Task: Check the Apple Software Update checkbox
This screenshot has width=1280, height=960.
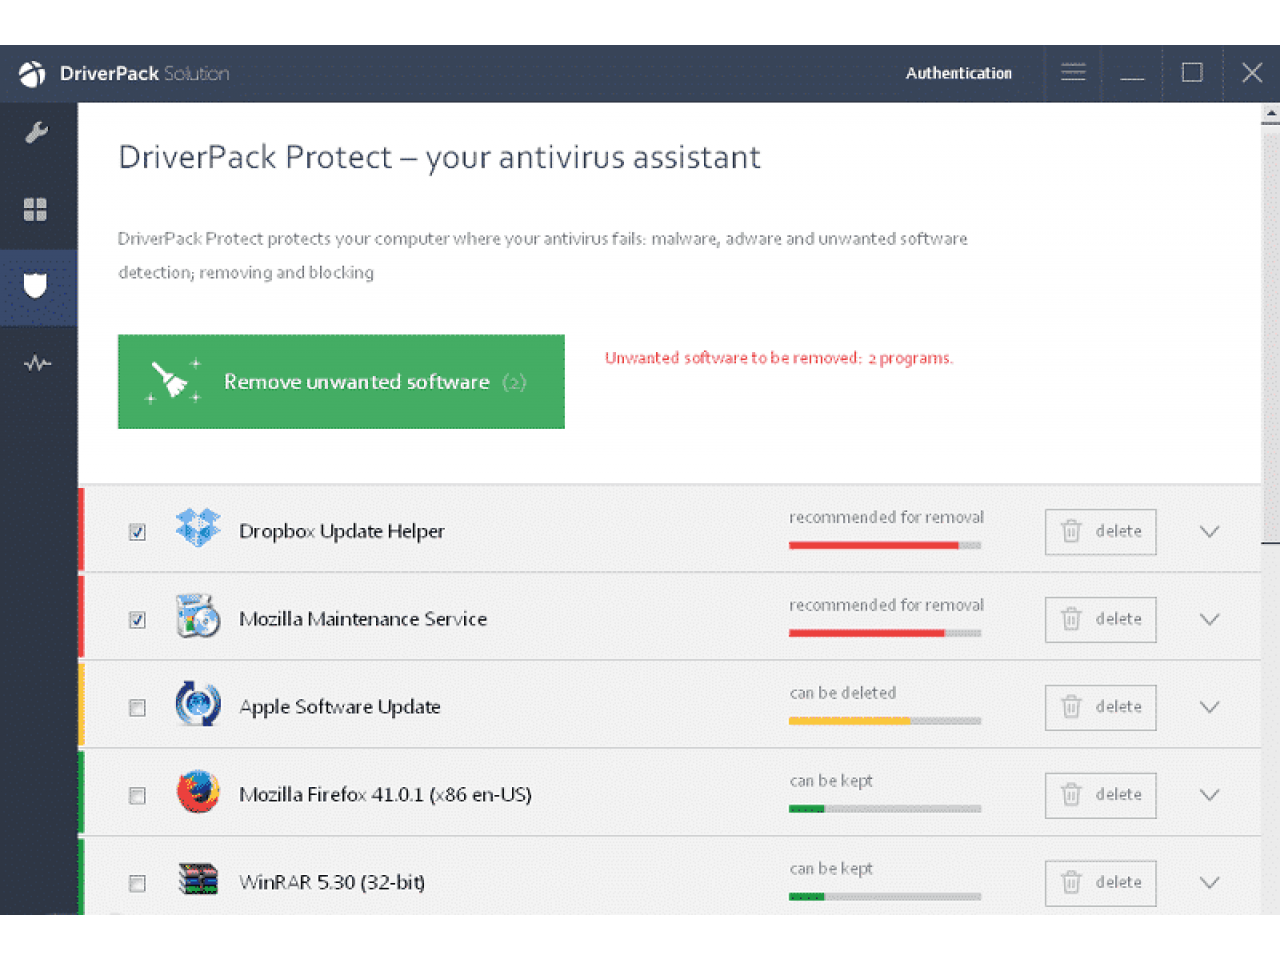Action: pyautogui.click(x=137, y=708)
